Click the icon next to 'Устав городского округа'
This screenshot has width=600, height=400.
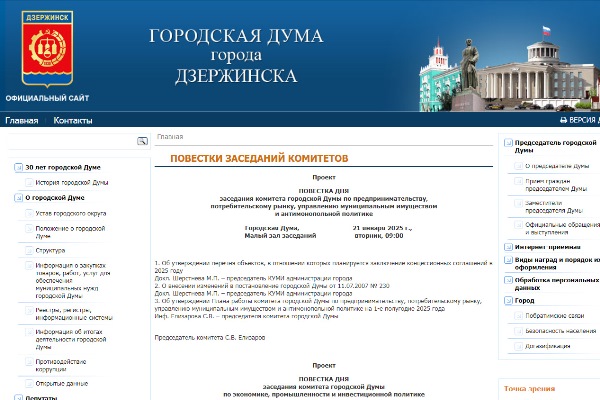point(27,213)
